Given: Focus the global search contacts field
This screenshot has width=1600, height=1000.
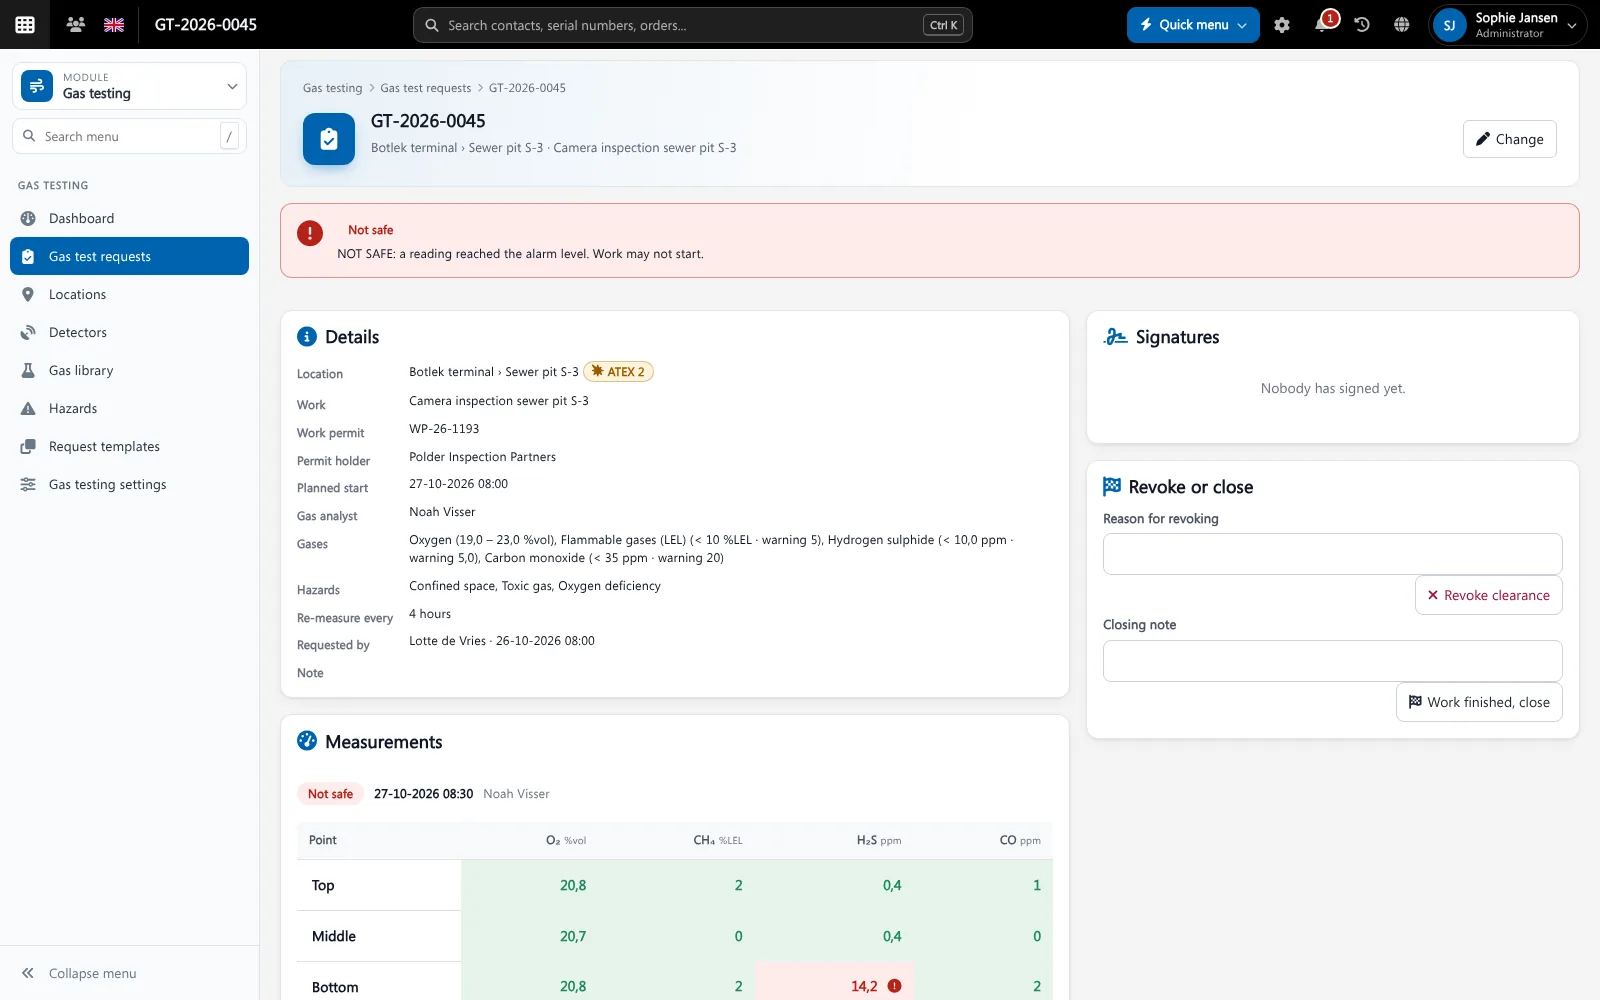Looking at the screenshot, I should pyautogui.click(x=692, y=25).
